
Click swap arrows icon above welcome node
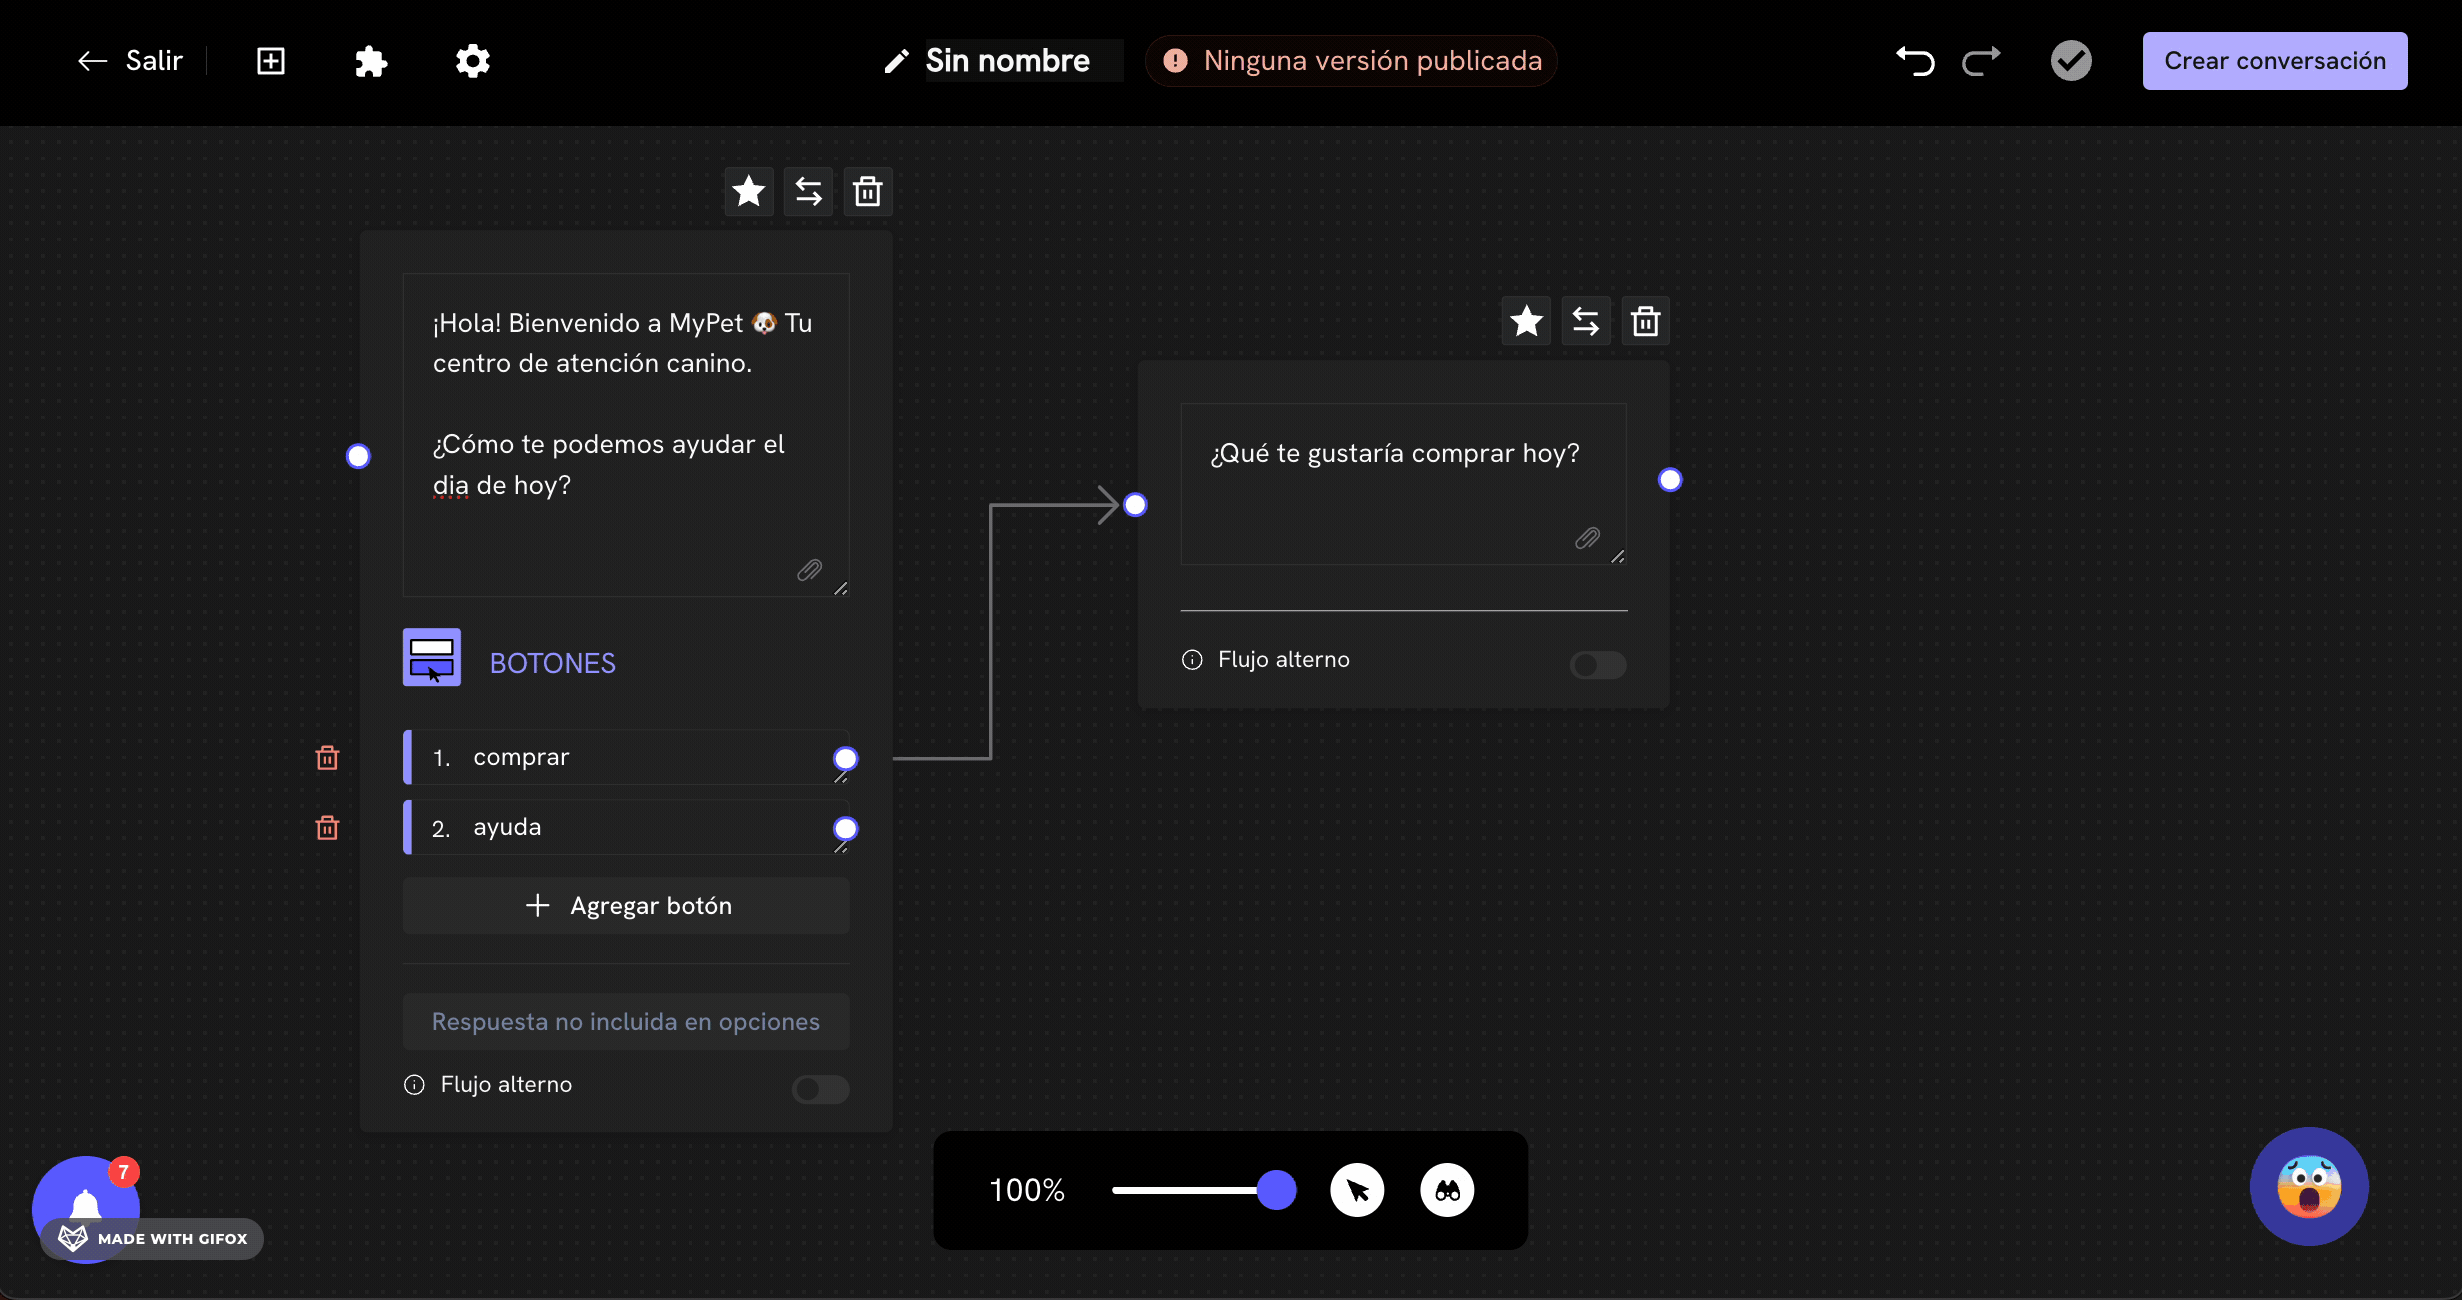pyautogui.click(x=808, y=191)
